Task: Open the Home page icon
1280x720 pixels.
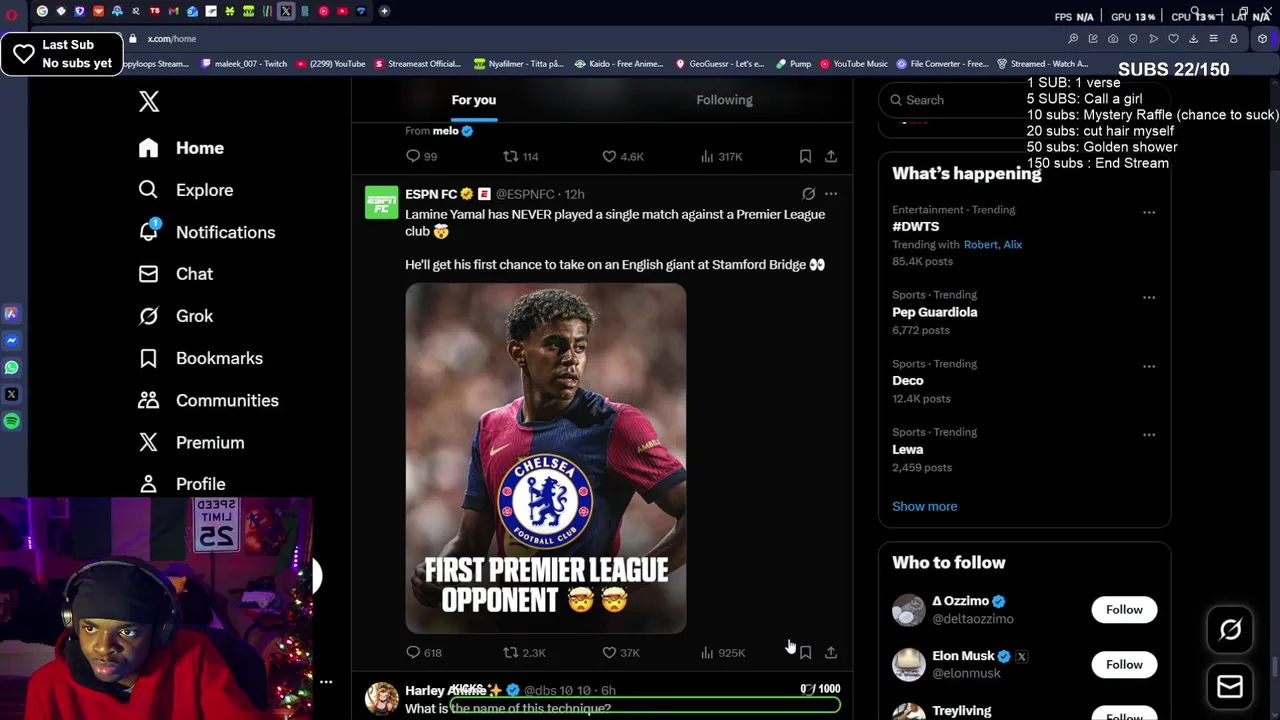Action: (x=148, y=148)
